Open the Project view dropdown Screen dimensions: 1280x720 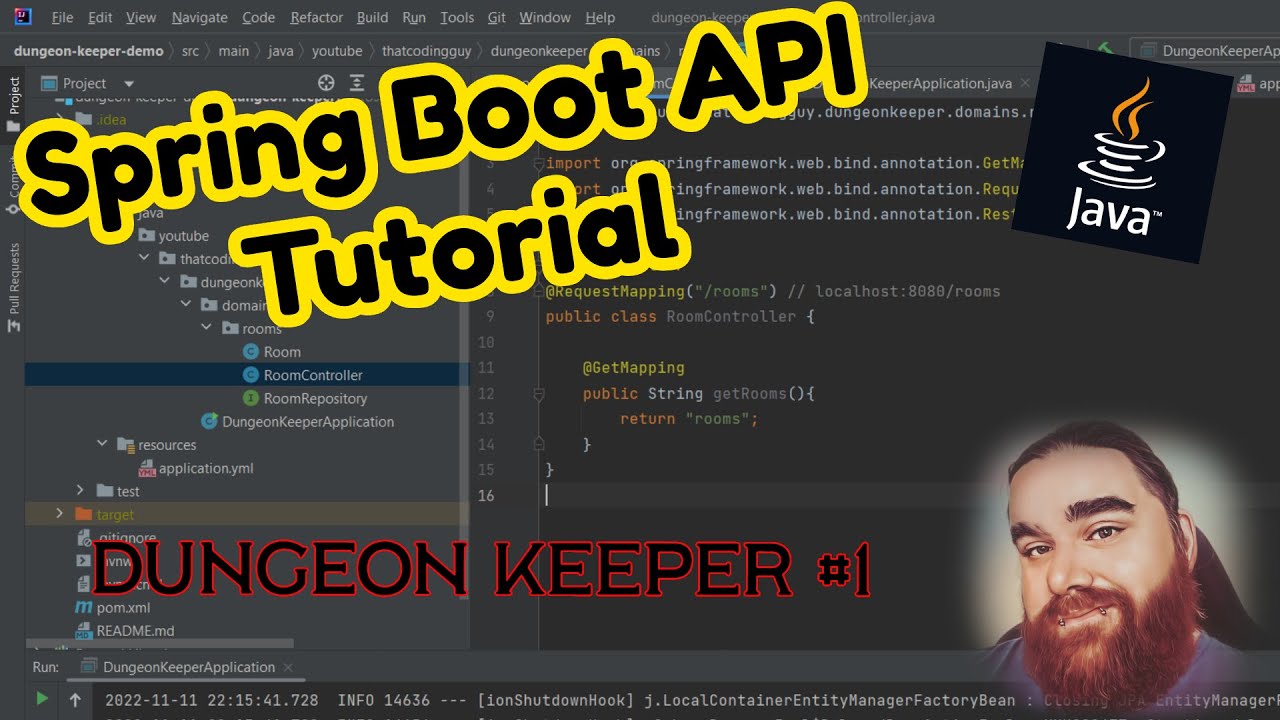tap(129, 84)
